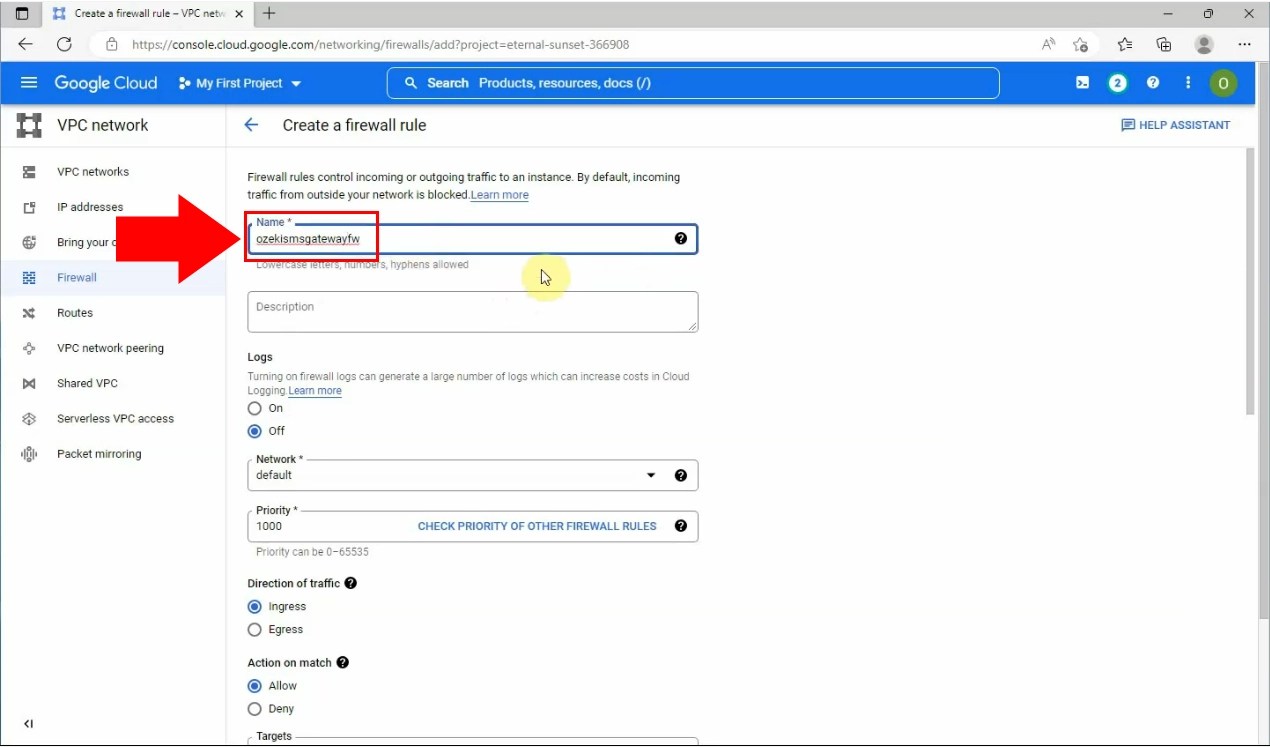Collapse the left navigation panel
The height and width of the screenshot is (747, 1270).
pos(28,723)
